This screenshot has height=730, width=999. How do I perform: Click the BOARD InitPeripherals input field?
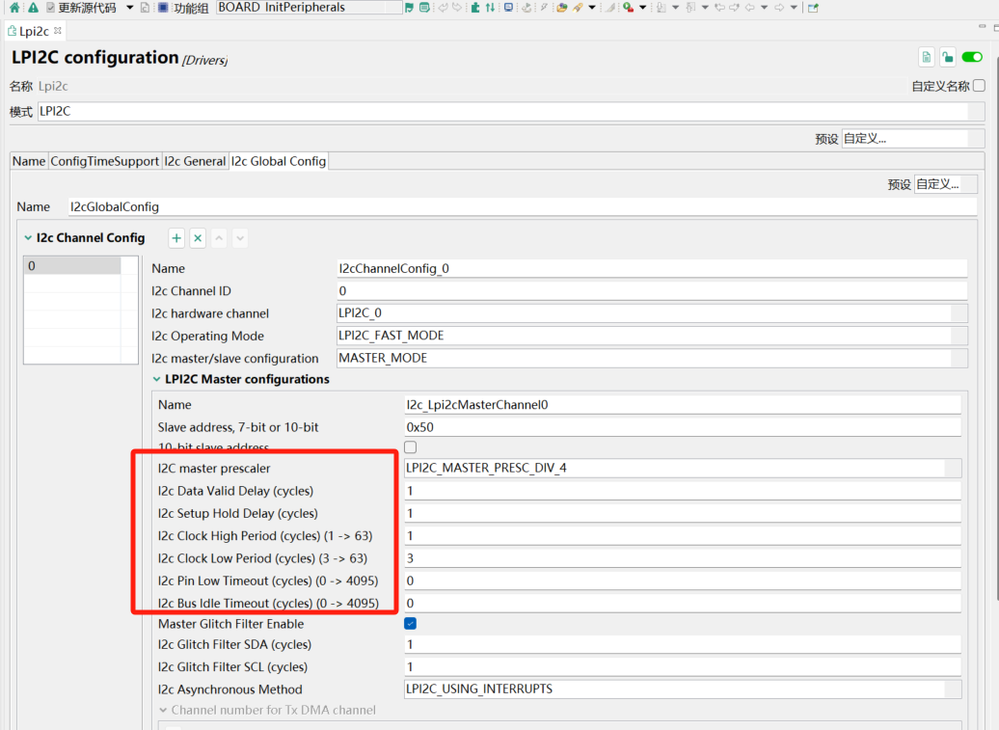(300, 8)
